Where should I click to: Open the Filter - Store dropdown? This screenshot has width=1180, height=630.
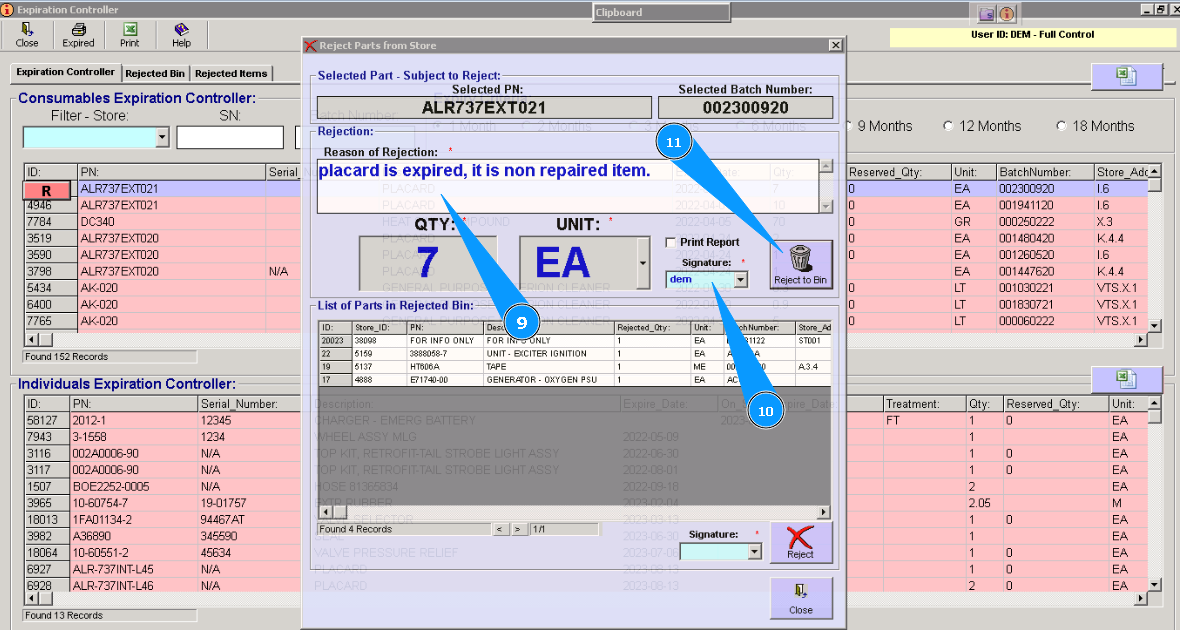[x=163, y=137]
